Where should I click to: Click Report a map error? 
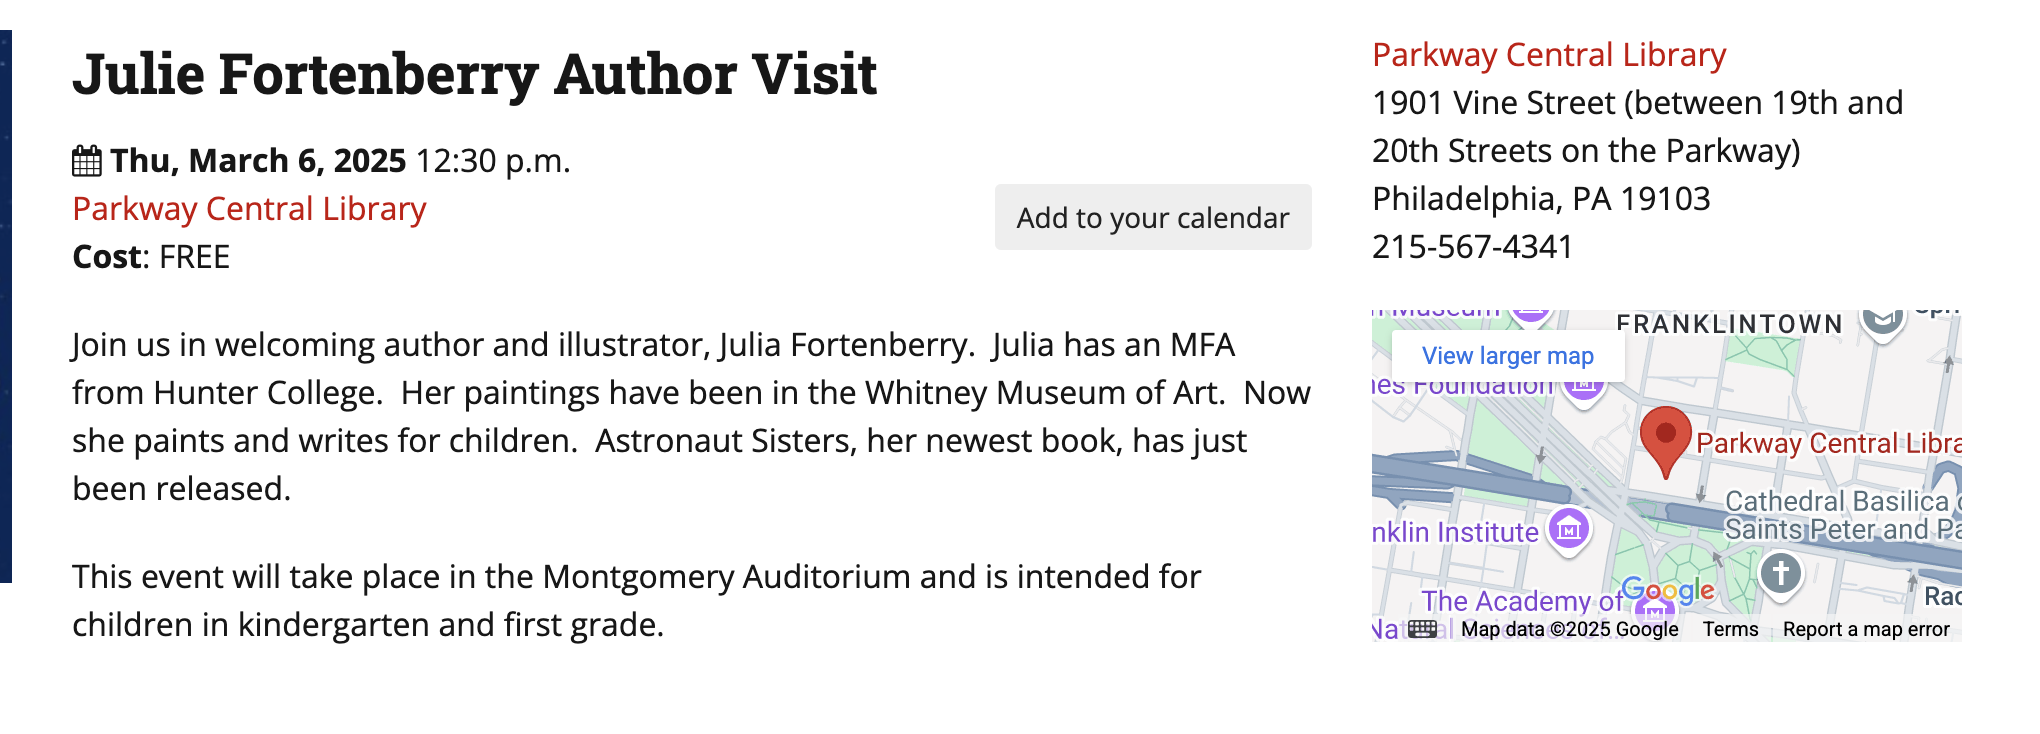[1866, 629]
